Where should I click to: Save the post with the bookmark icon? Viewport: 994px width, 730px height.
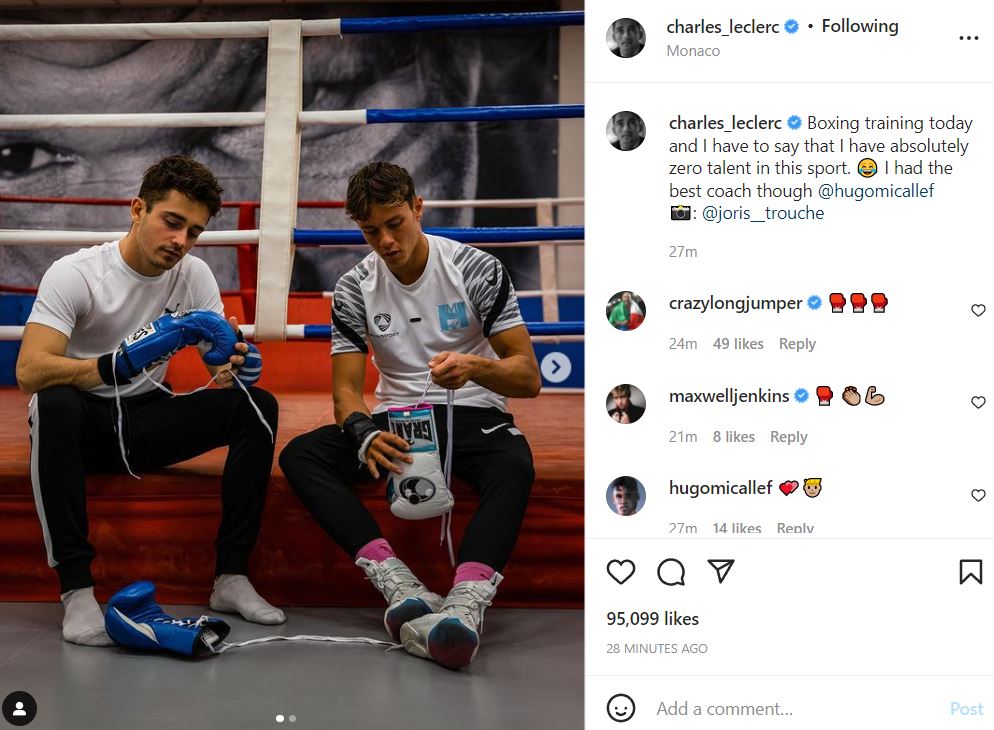(x=971, y=572)
